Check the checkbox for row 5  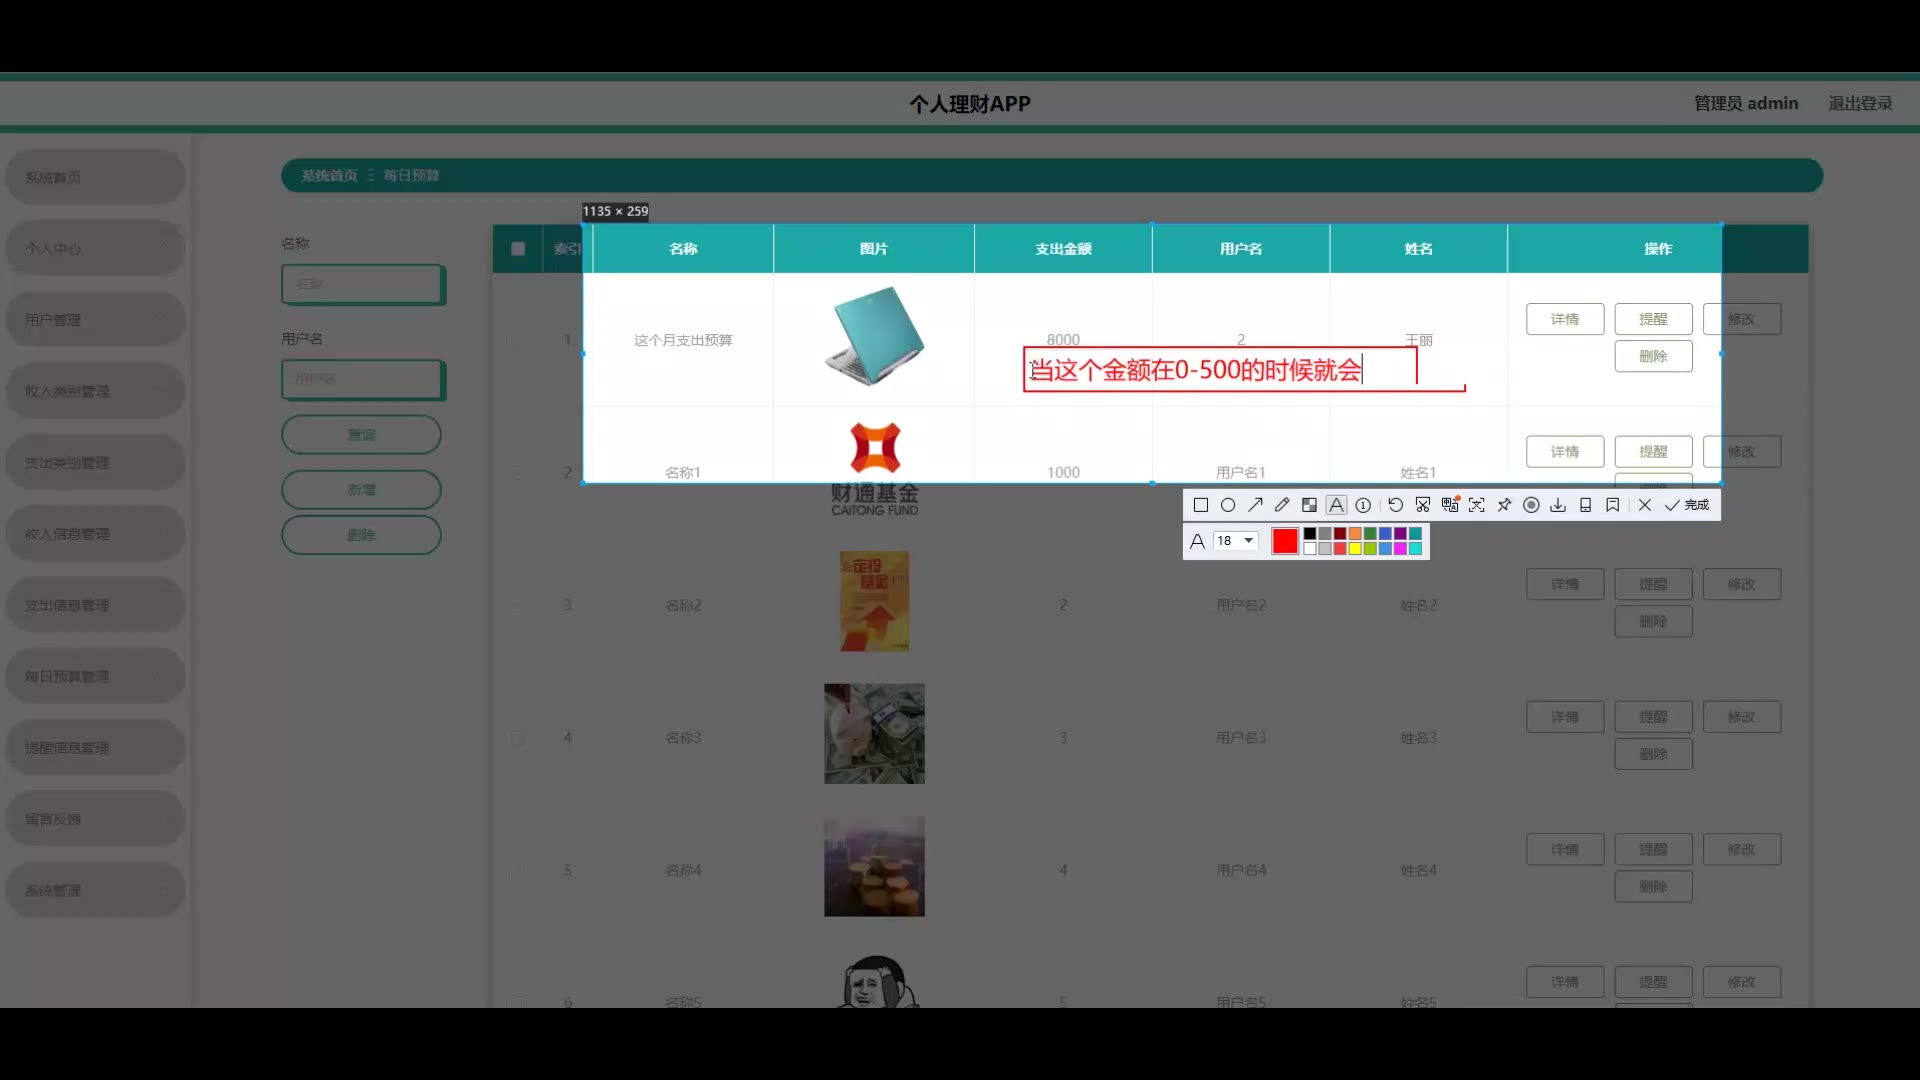[518, 870]
